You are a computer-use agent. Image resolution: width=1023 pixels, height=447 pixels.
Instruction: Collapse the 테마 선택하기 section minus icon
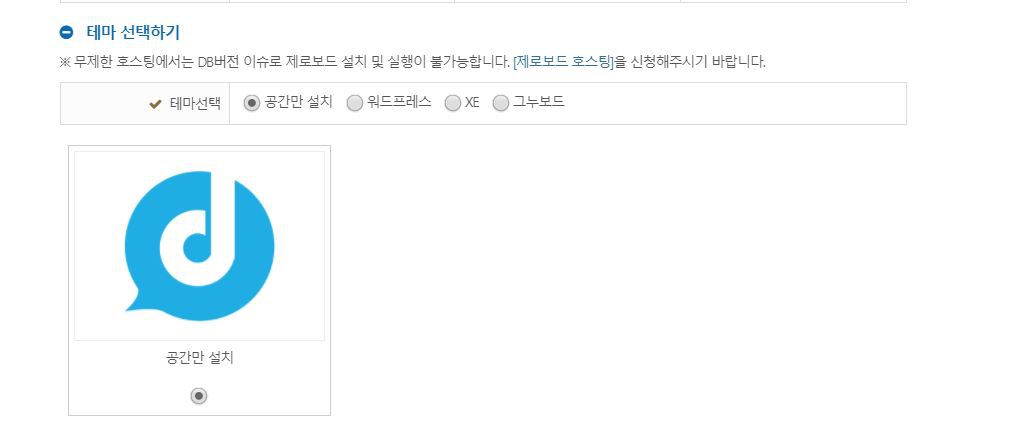(67, 32)
